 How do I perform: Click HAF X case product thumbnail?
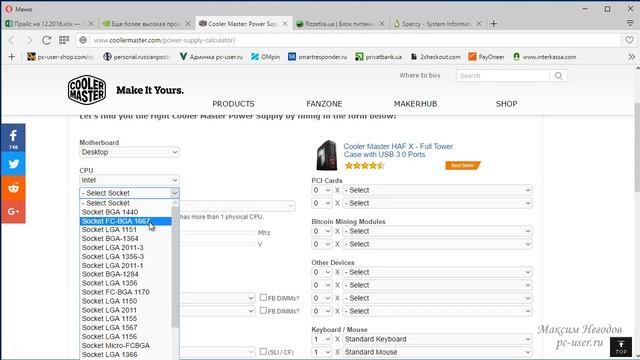click(327, 155)
